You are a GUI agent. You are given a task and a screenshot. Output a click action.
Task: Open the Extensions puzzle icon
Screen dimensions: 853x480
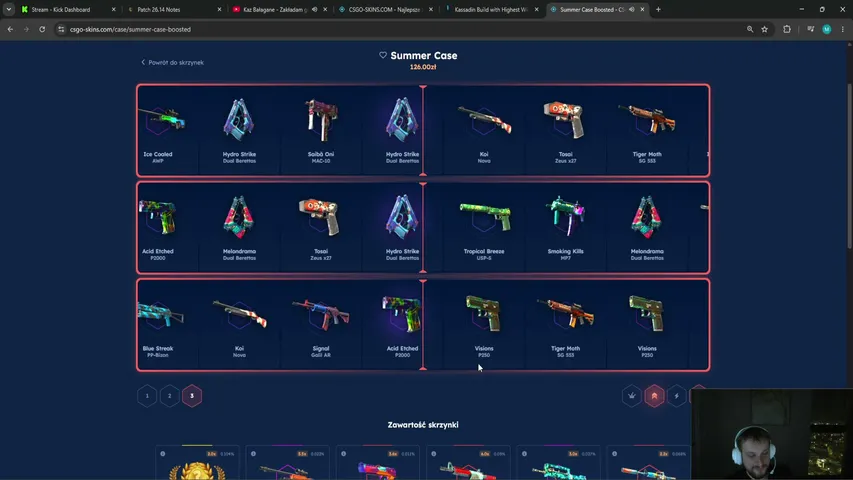point(787,29)
